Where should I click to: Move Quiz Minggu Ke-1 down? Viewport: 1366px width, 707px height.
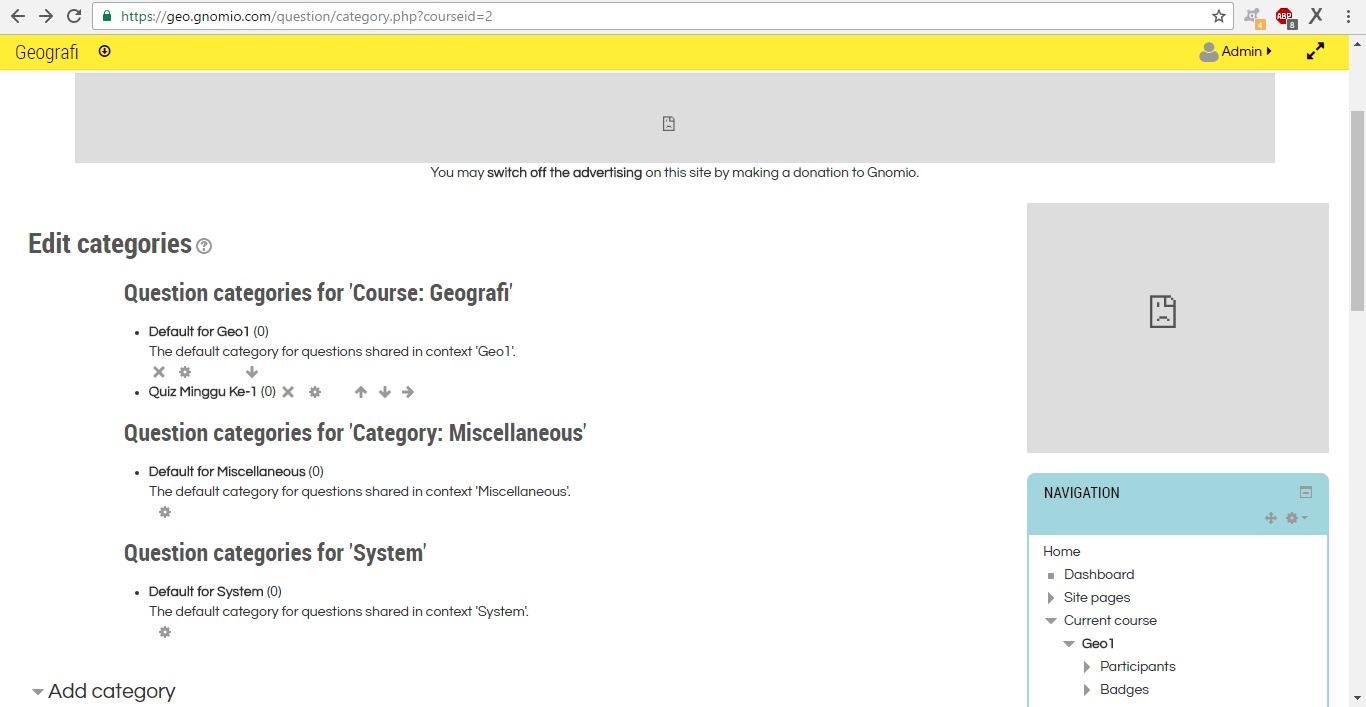[385, 392]
